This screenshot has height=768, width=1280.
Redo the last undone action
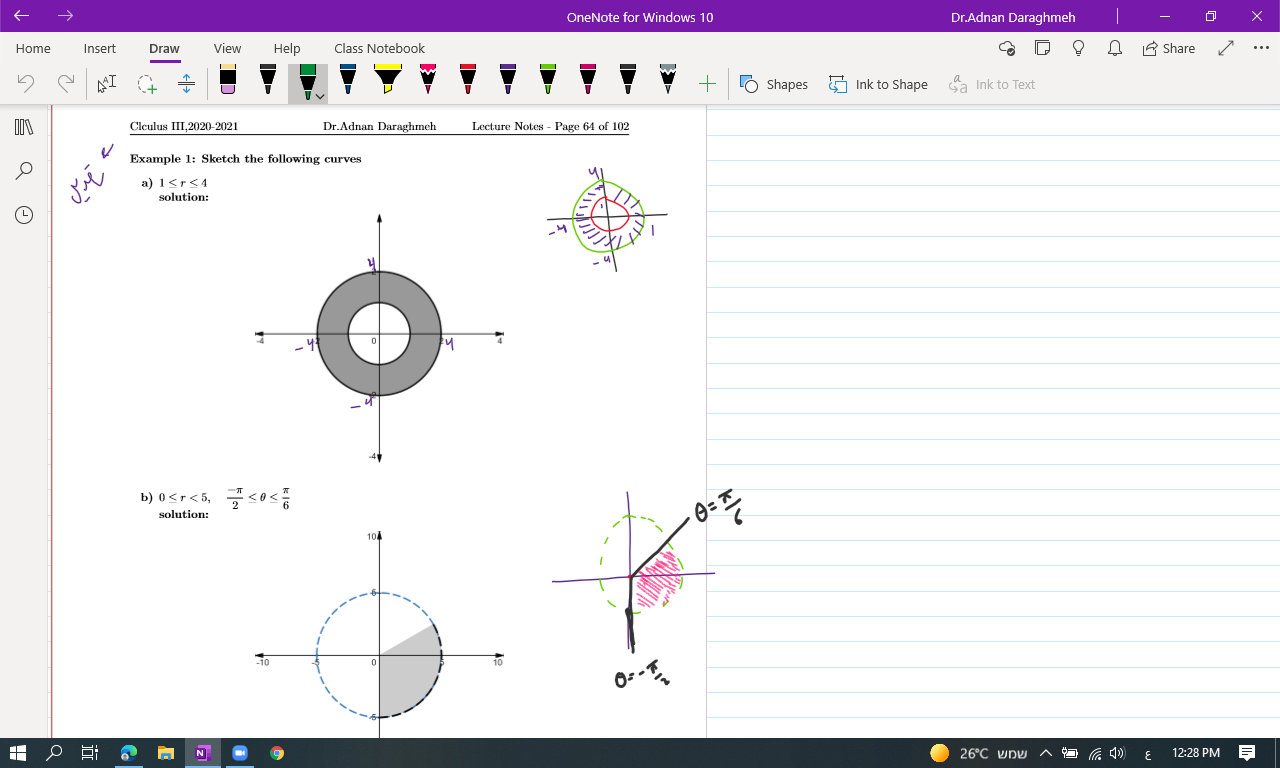(66, 84)
